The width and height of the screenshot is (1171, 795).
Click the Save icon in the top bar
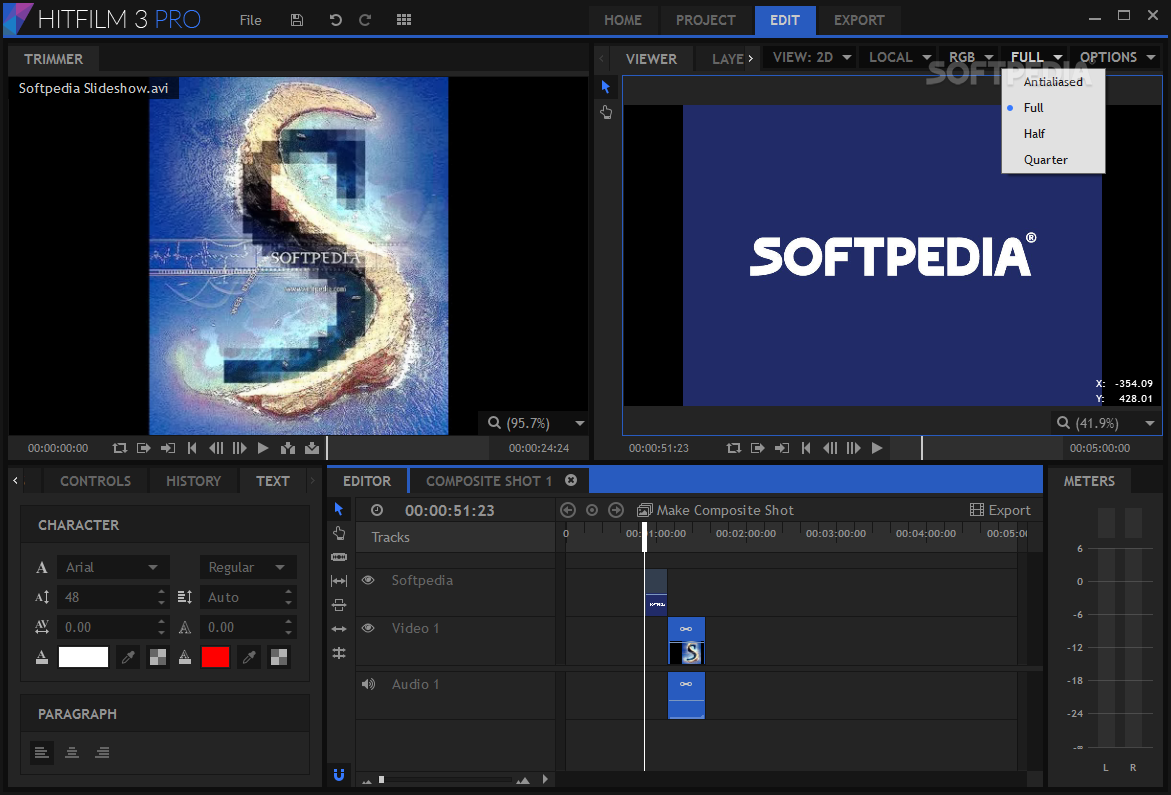[x=296, y=20]
